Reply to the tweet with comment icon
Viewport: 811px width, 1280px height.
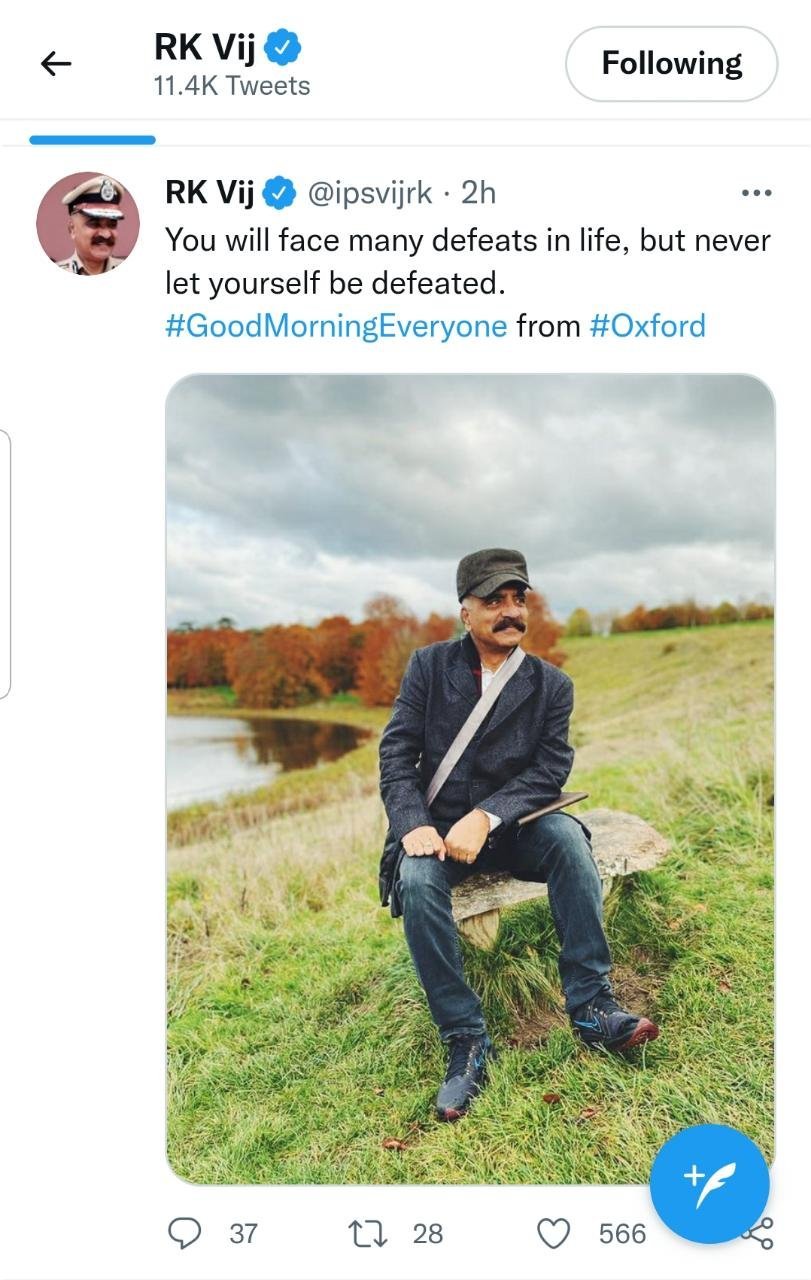pyautogui.click(x=183, y=1233)
